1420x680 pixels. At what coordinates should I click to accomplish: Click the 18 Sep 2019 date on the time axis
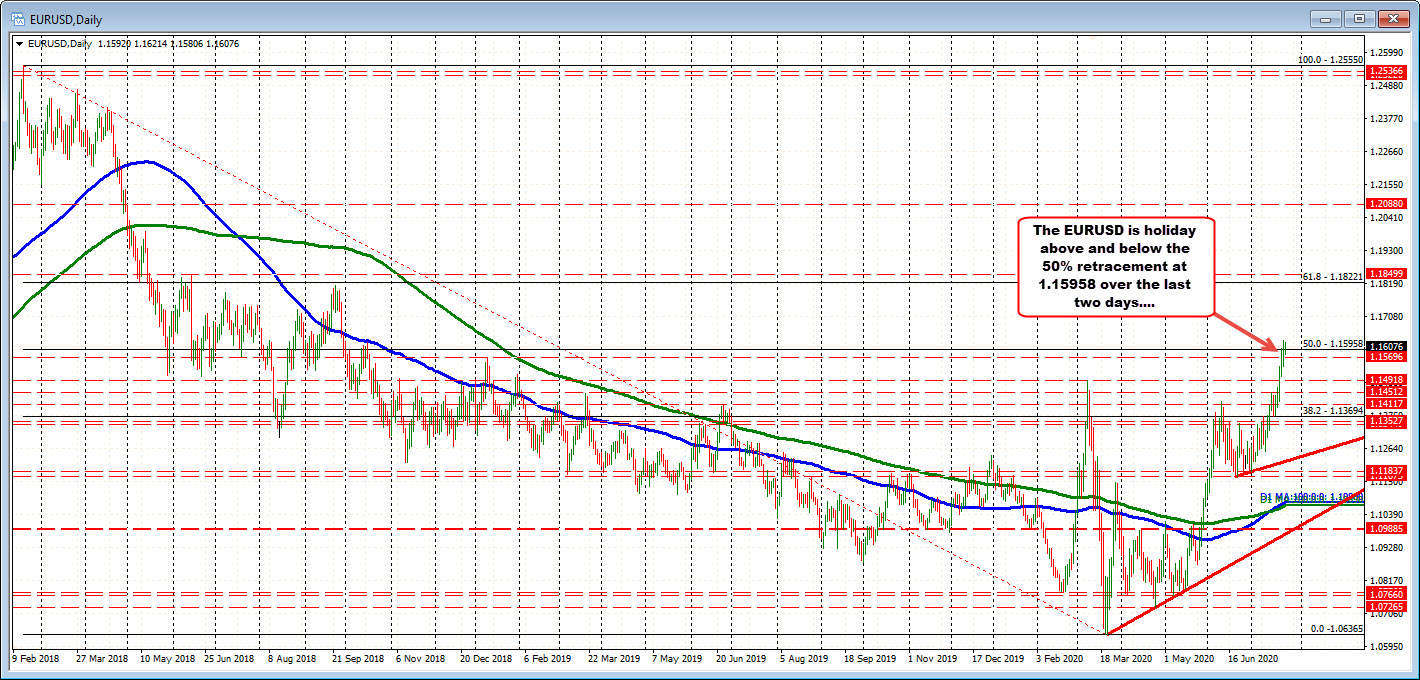(869, 659)
